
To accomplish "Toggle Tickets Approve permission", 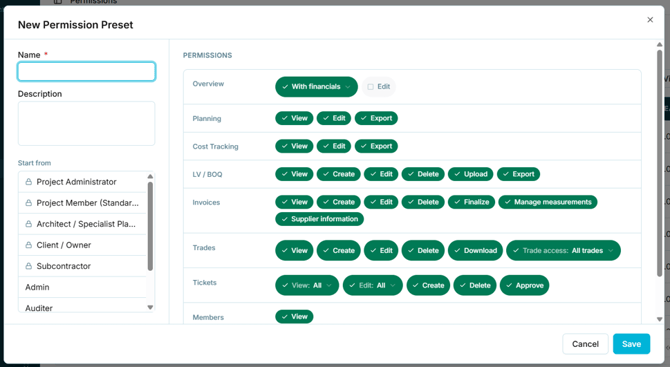I will (524, 285).
